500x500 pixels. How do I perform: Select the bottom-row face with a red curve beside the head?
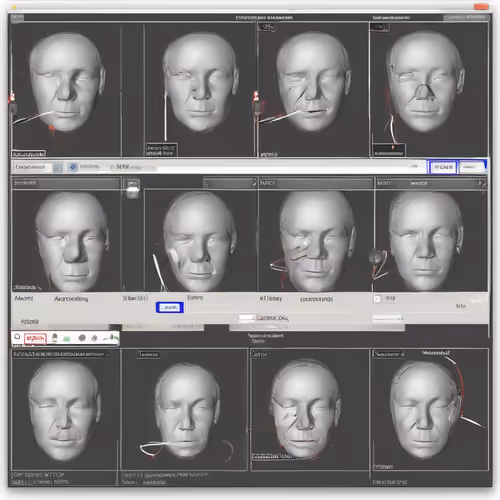pos(430,409)
